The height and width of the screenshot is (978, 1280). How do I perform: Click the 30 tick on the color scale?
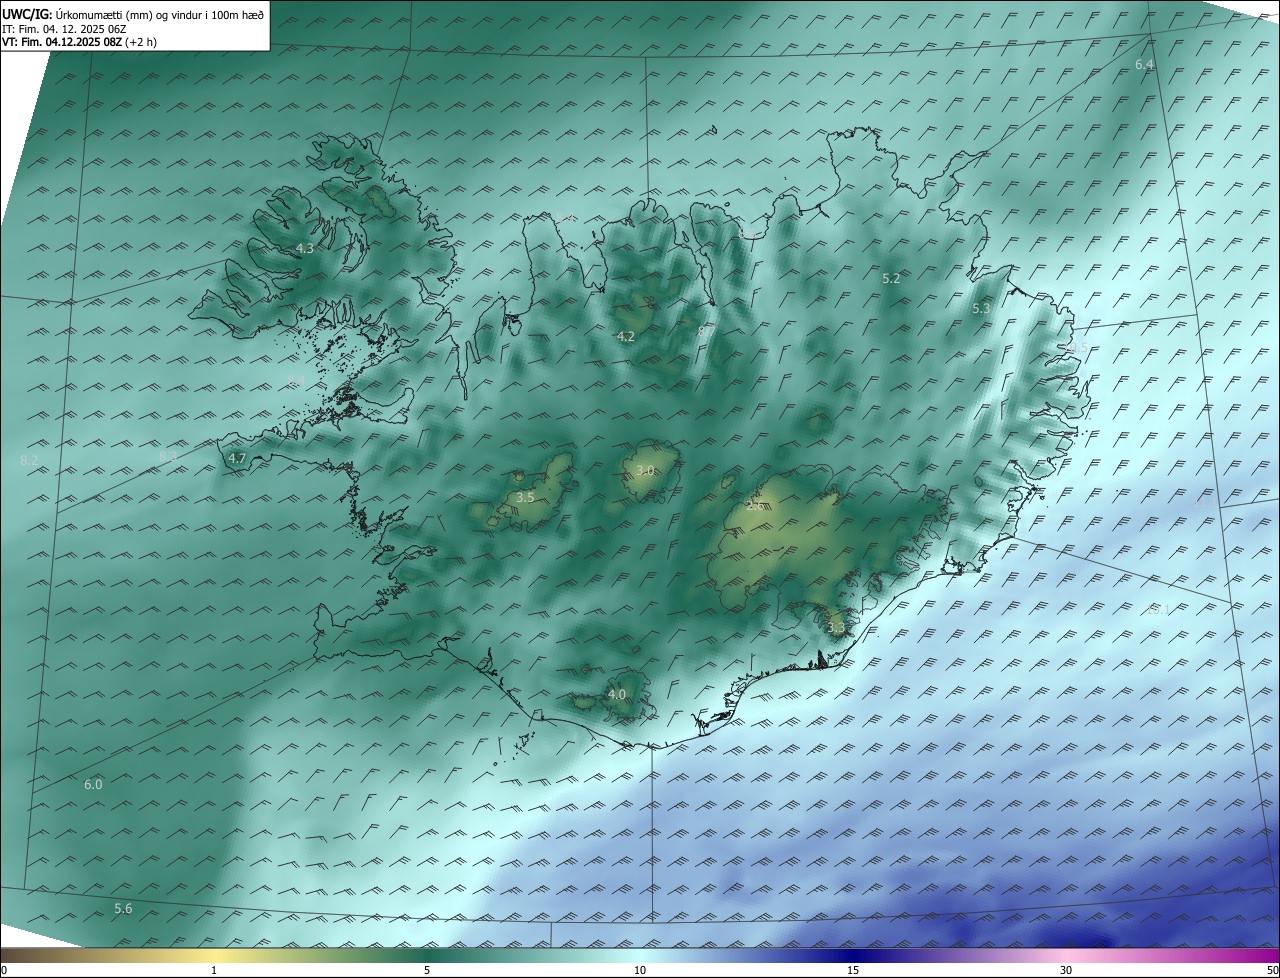(x=1066, y=970)
